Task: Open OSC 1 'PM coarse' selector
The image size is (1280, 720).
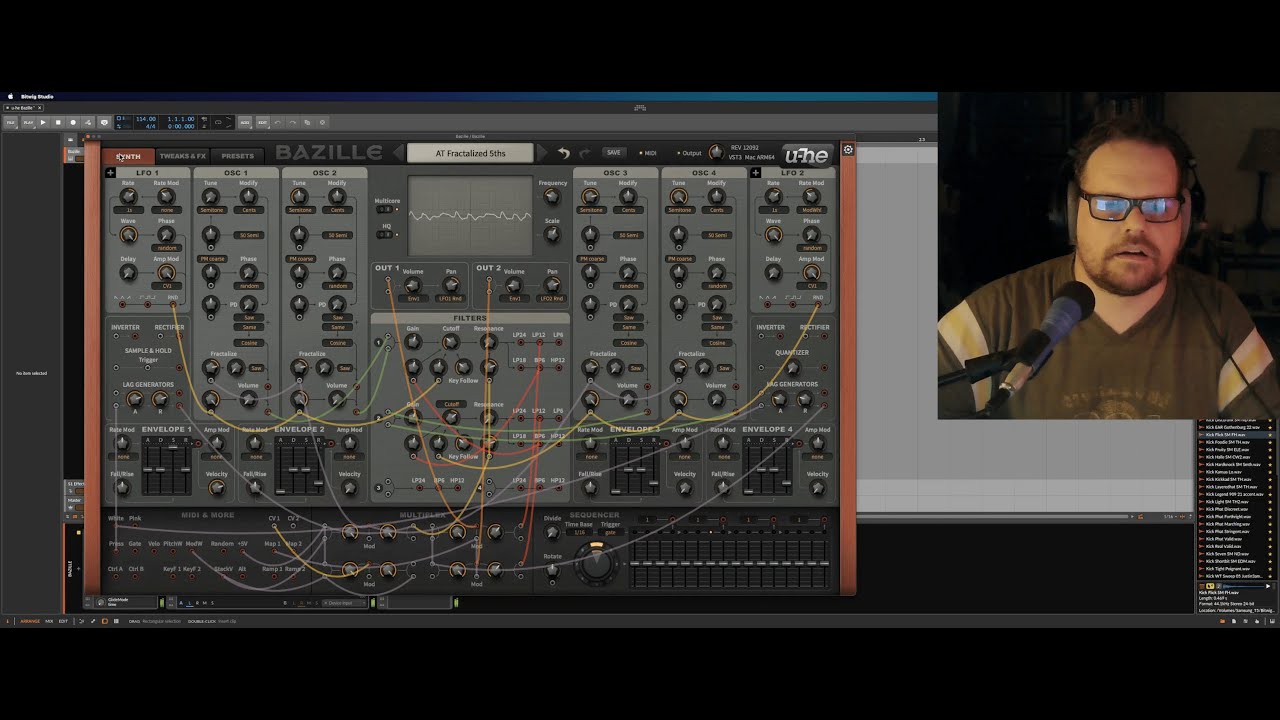Action: pyautogui.click(x=212, y=259)
